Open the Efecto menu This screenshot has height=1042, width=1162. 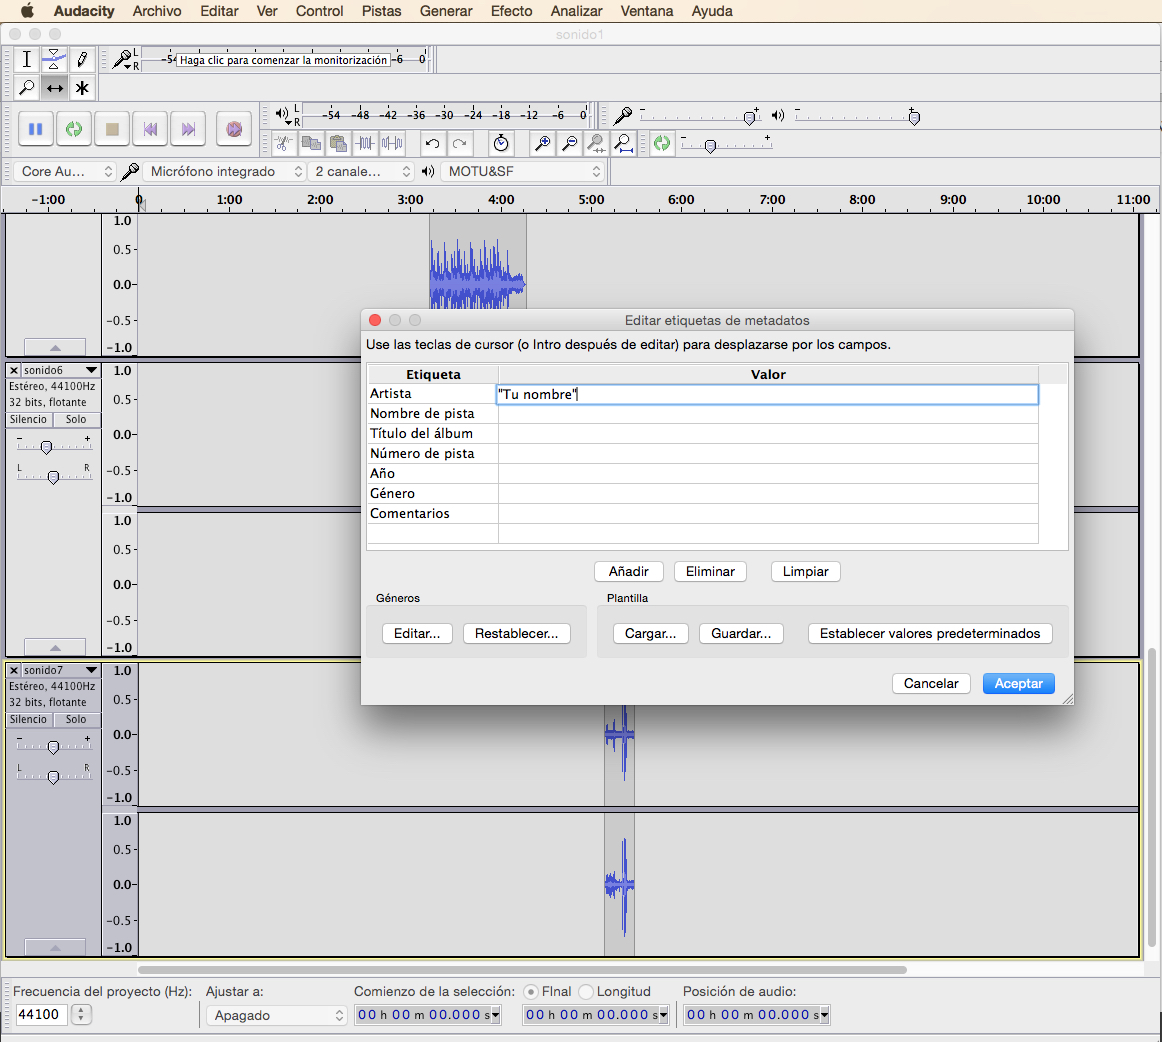(511, 11)
